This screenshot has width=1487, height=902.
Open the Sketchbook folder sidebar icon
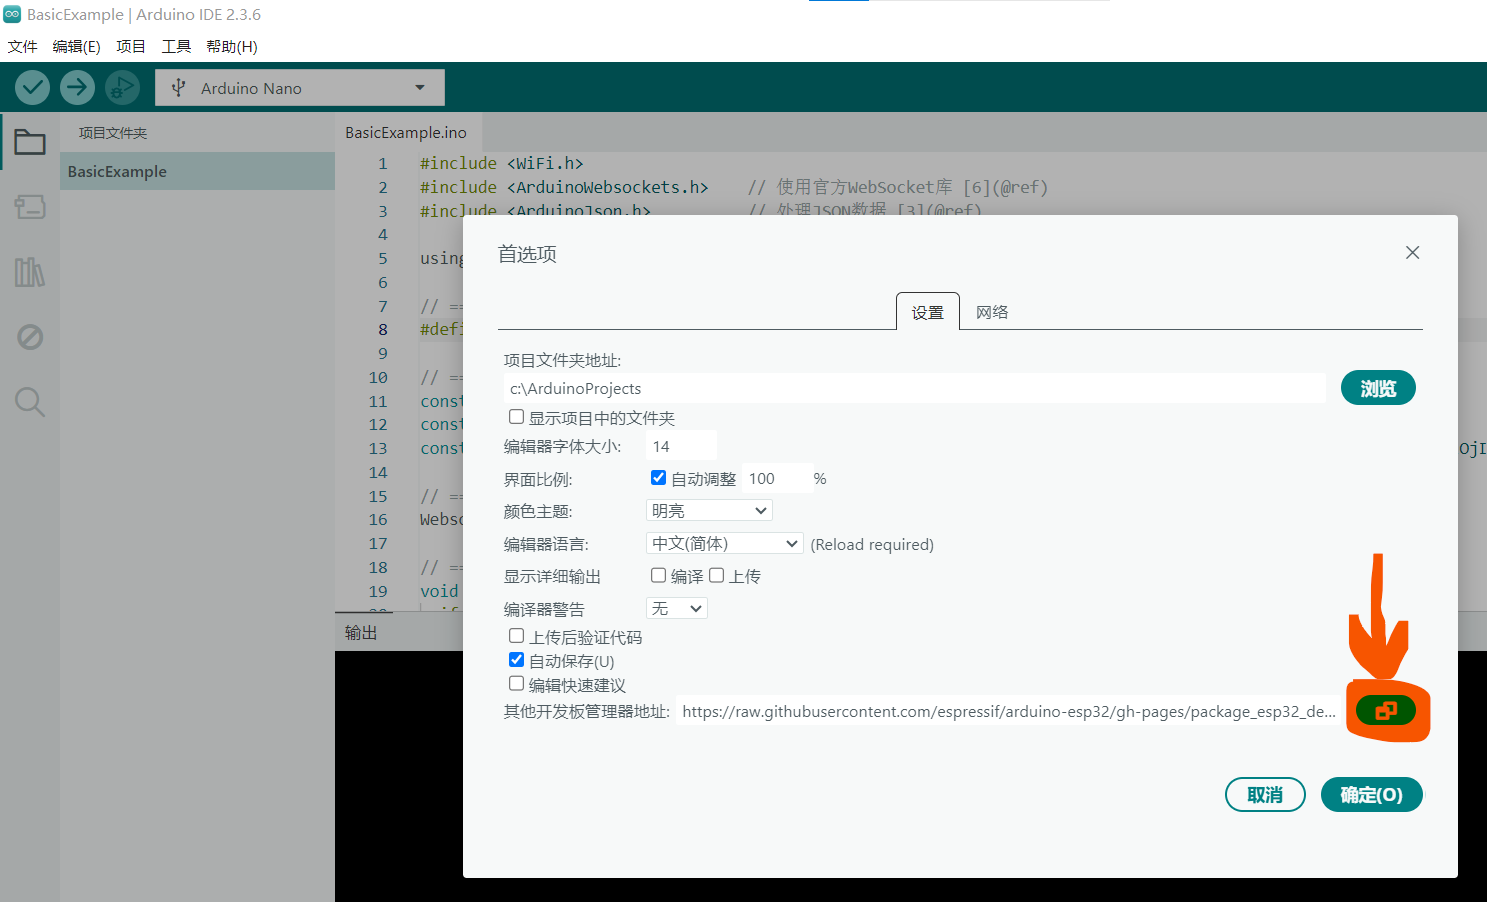click(30, 142)
